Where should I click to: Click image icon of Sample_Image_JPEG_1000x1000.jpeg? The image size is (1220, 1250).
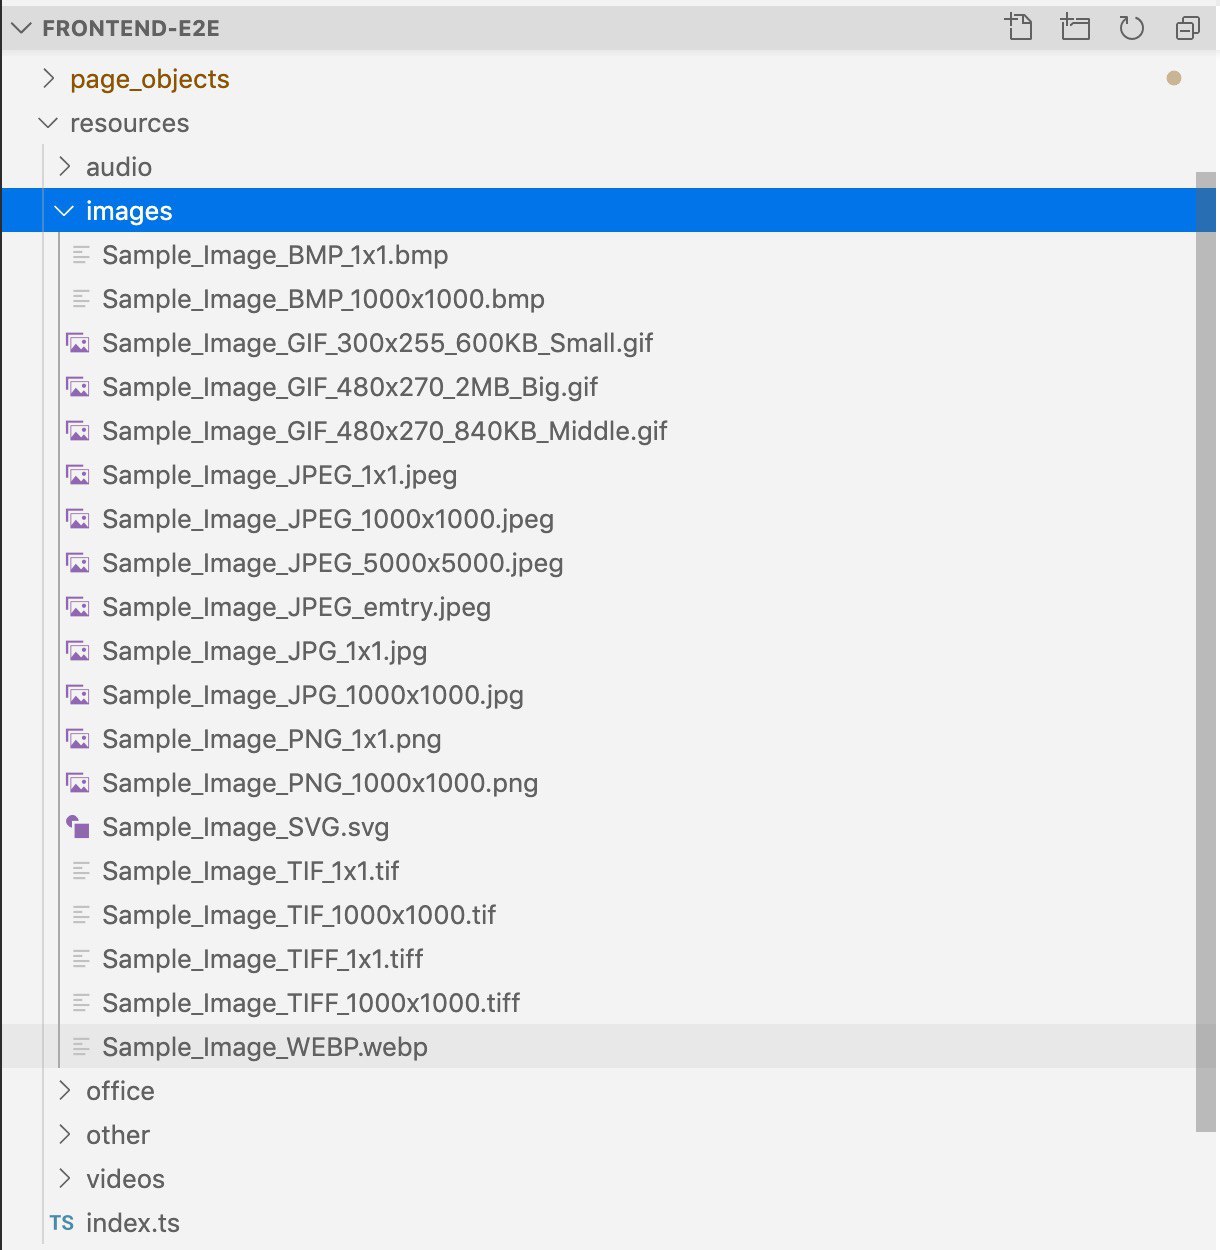point(78,519)
